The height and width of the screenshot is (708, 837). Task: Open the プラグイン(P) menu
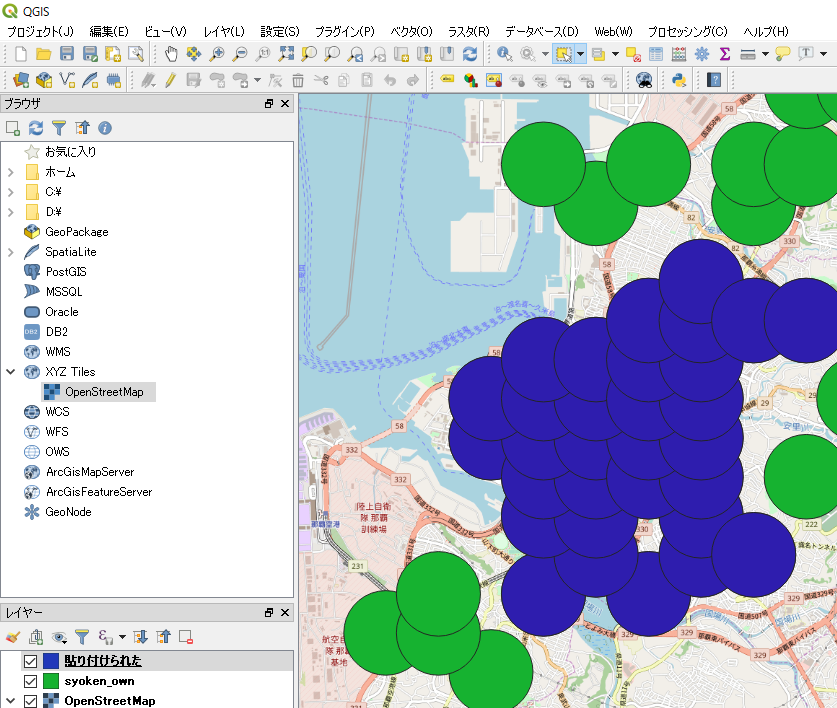tap(344, 32)
